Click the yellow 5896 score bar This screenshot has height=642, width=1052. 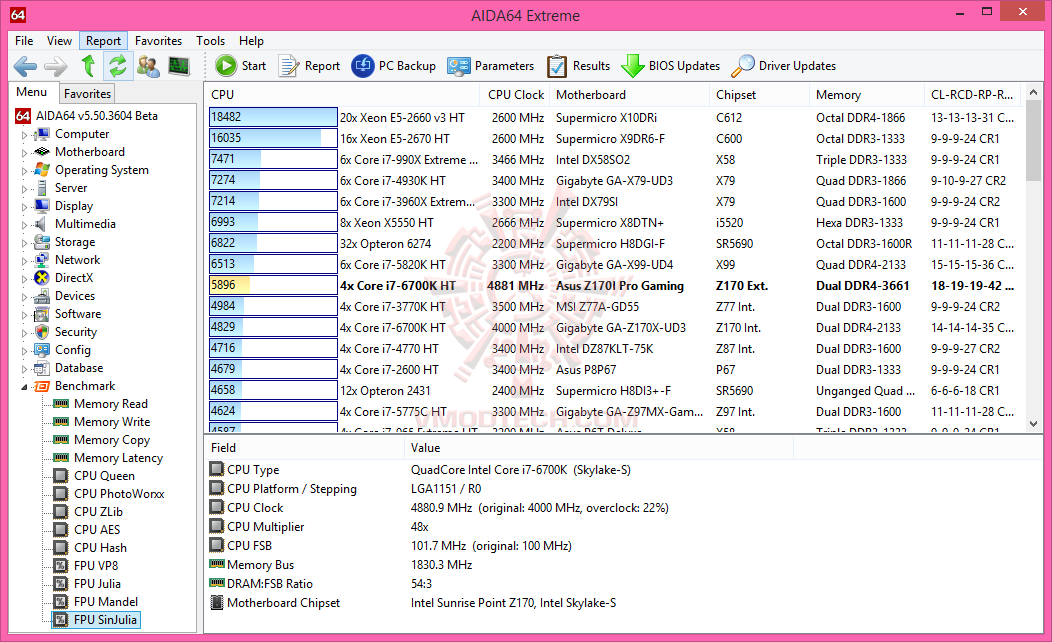coord(273,286)
